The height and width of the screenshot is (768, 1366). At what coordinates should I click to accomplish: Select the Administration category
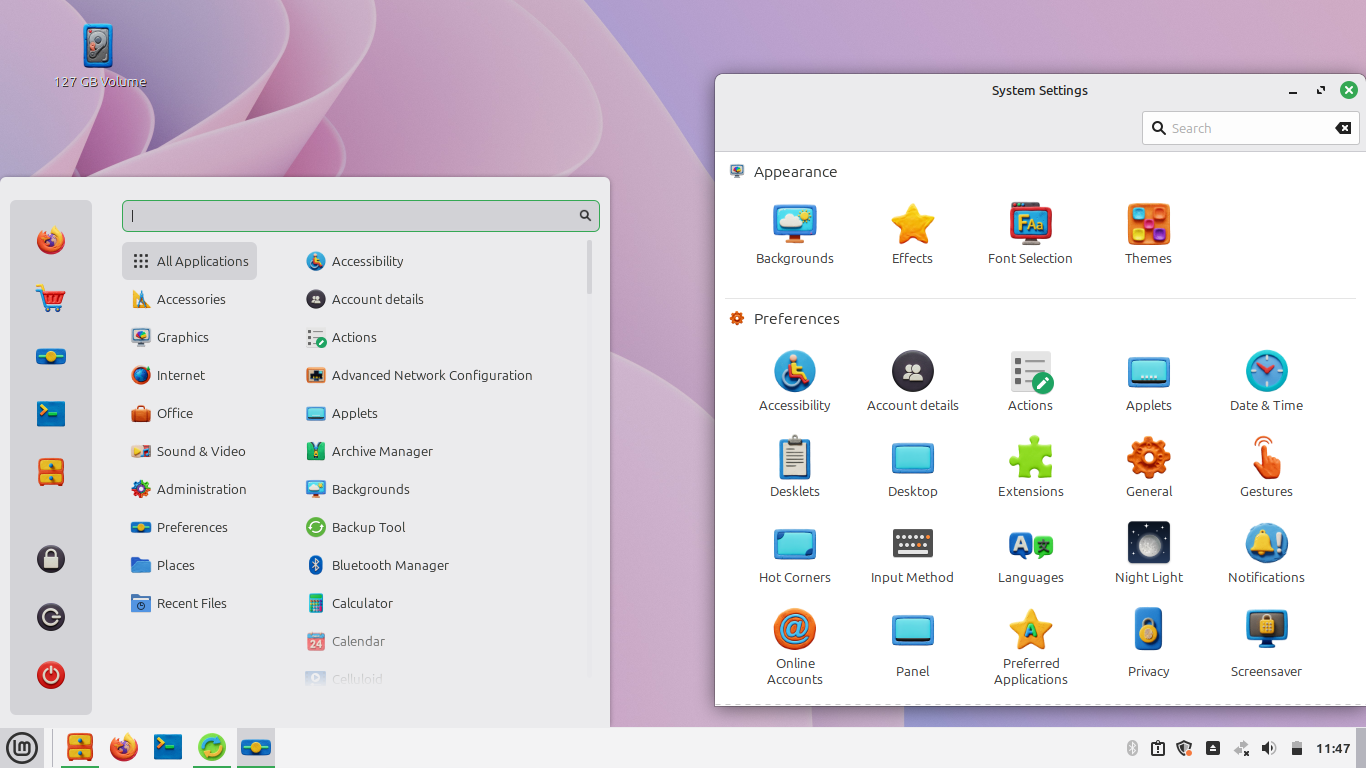click(x=188, y=489)
